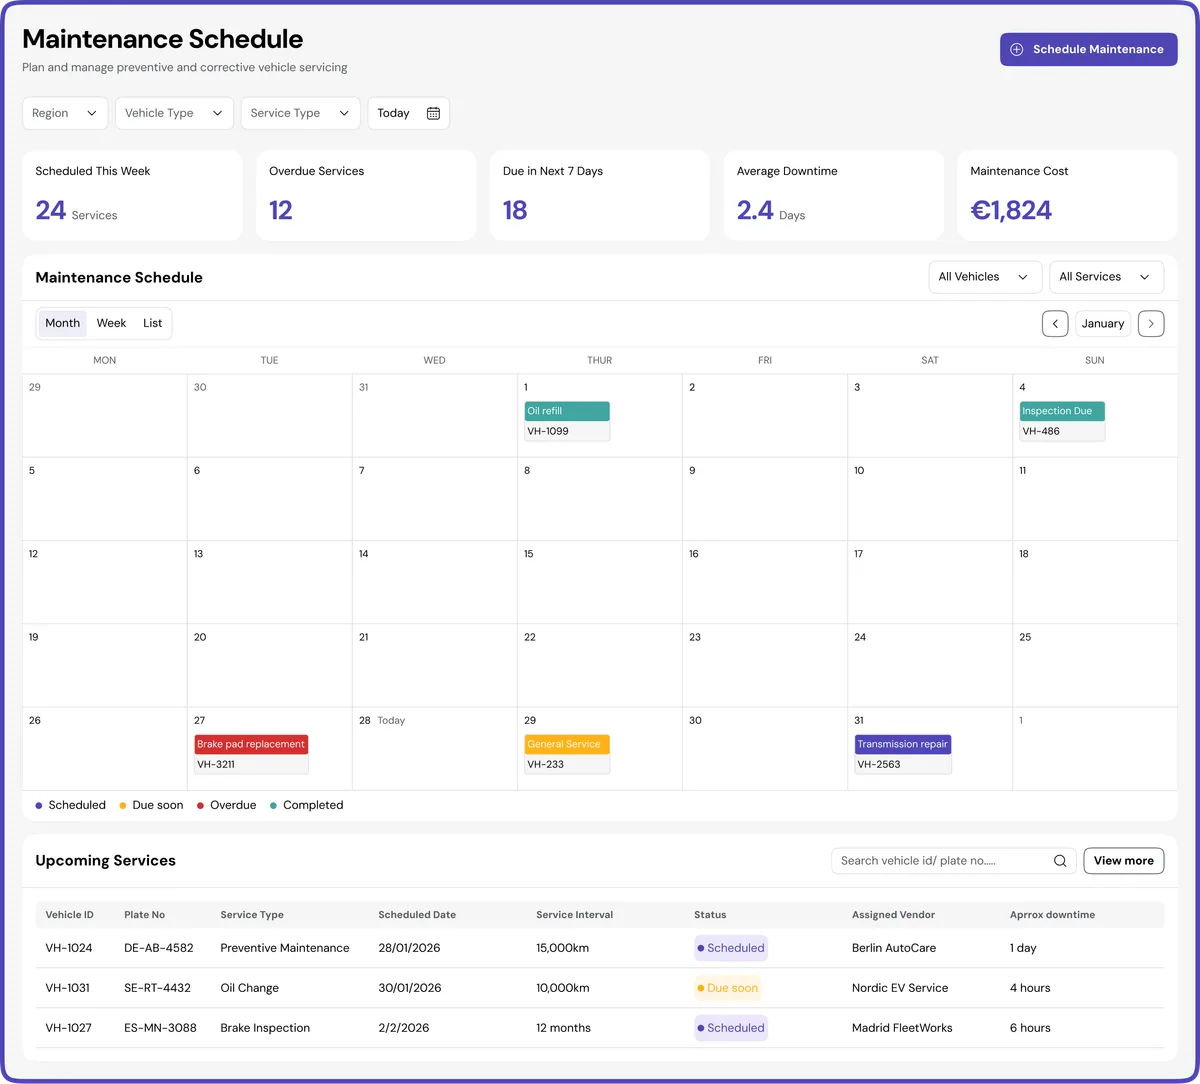The image size is (1200, 1084).
Task: Open the Region filter dropdown
Action: click(x=64, y=113)
